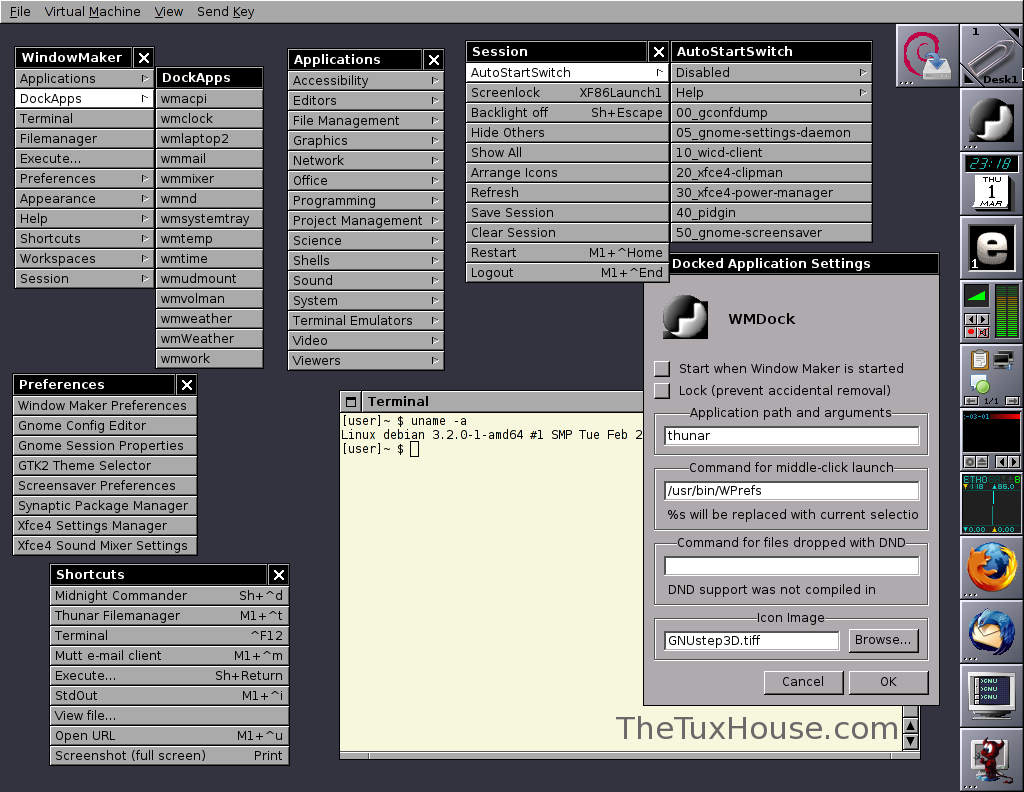Open the Virtual Machine menu

(x=92, y=12)
